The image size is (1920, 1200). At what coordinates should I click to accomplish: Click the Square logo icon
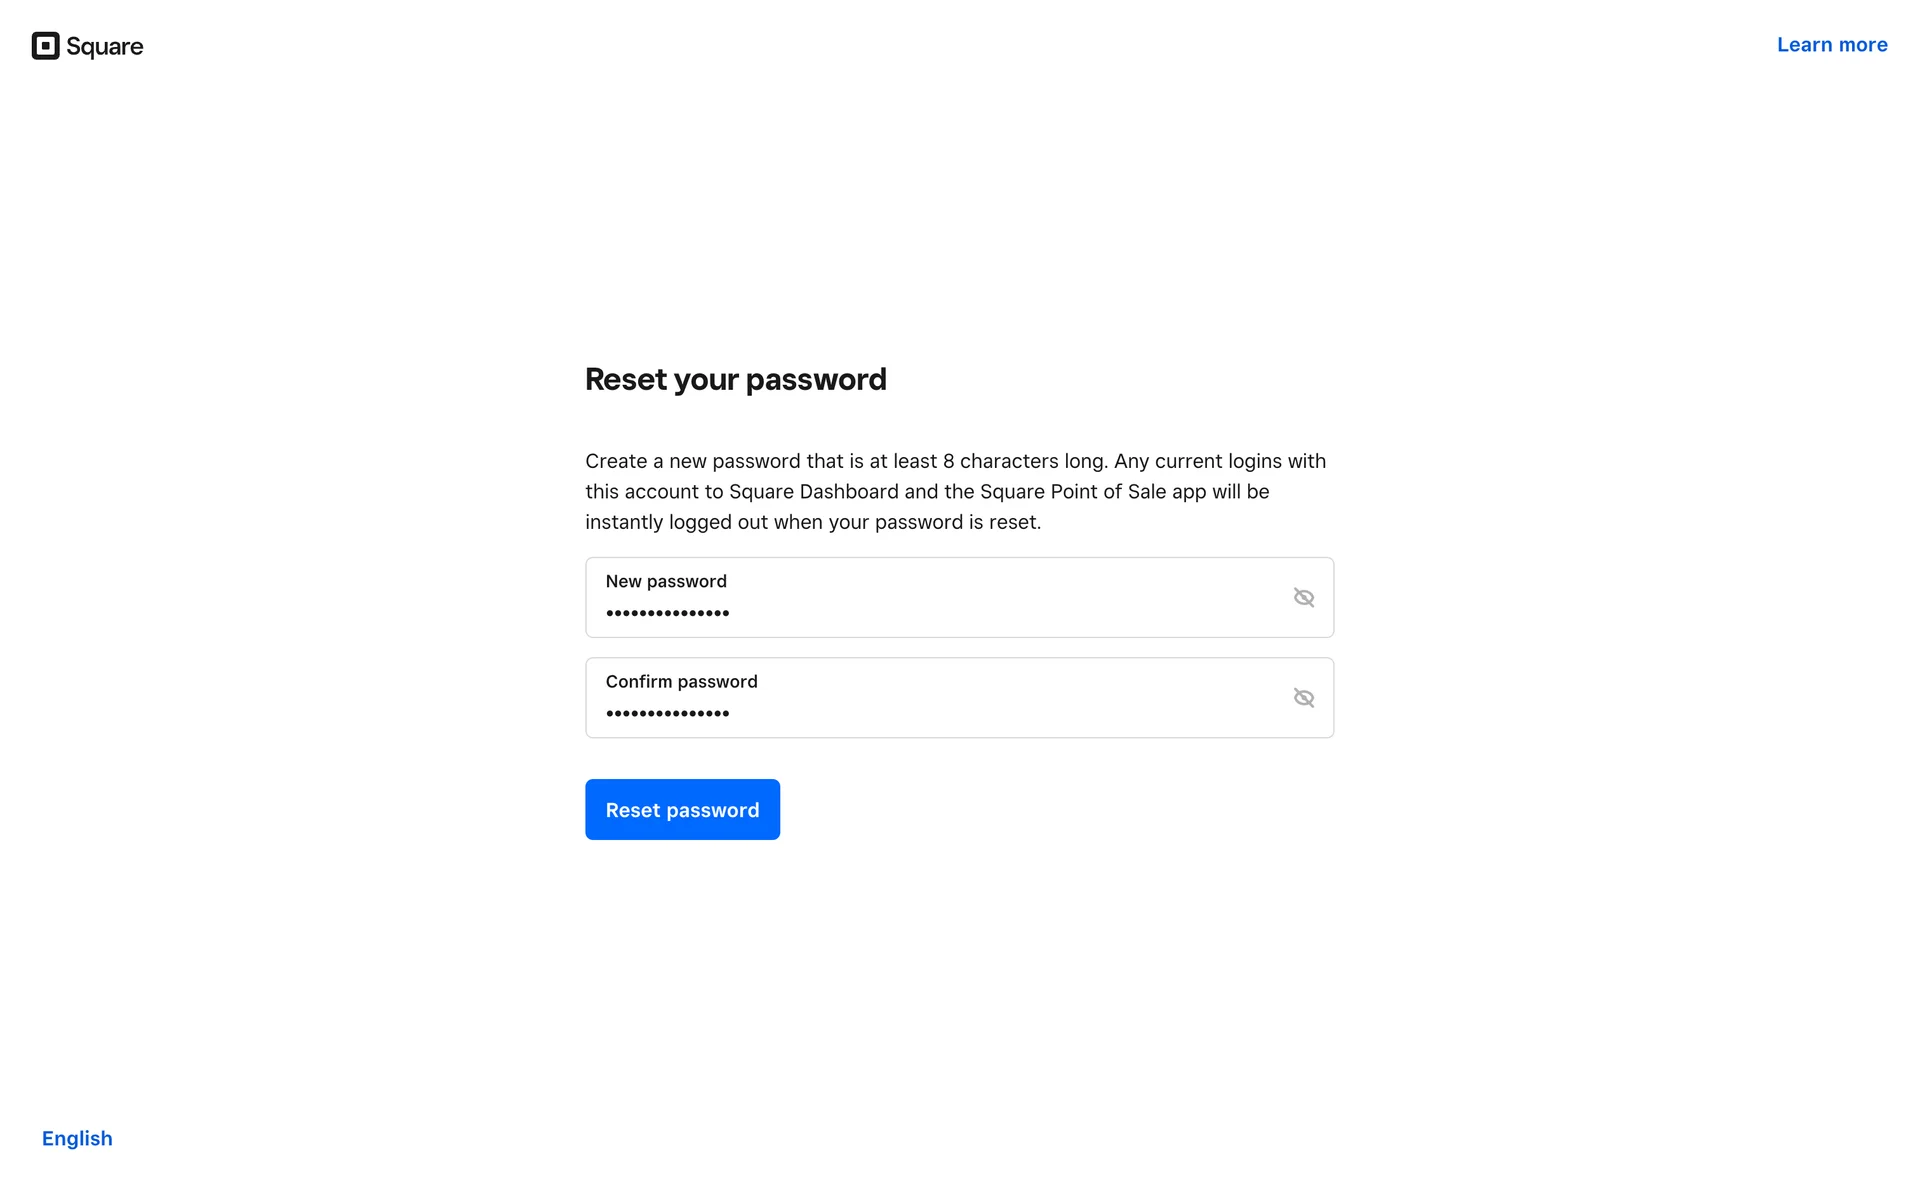(46, 46)
